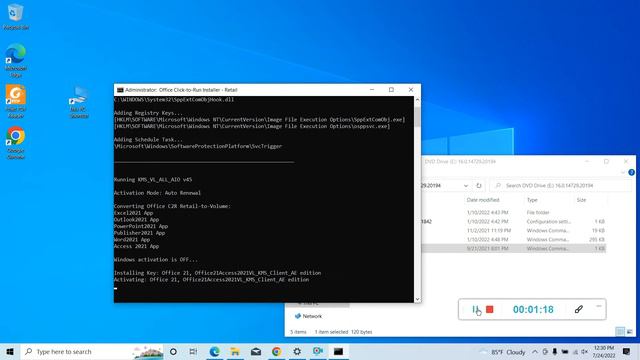Open Settings gear on the taskbar
640x360 pixels.
point(297,351)
